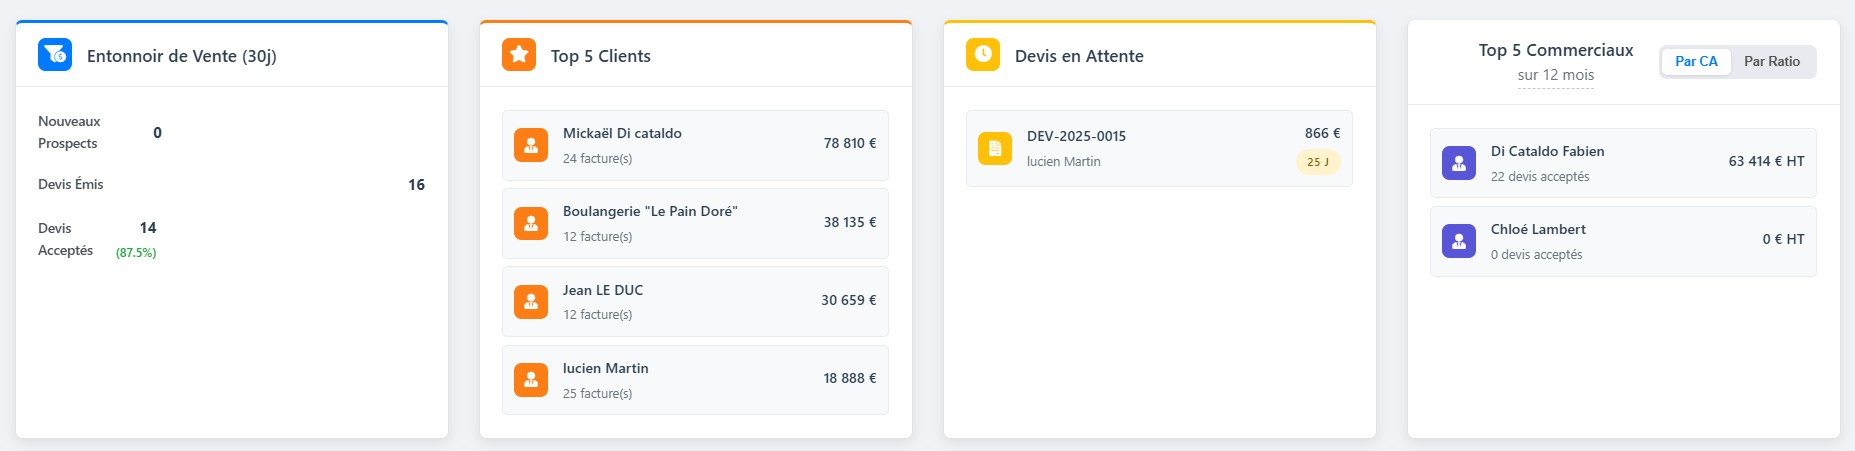Click the Devis Émis count 16
The image size is (1855, 451).
coord(416,184)
